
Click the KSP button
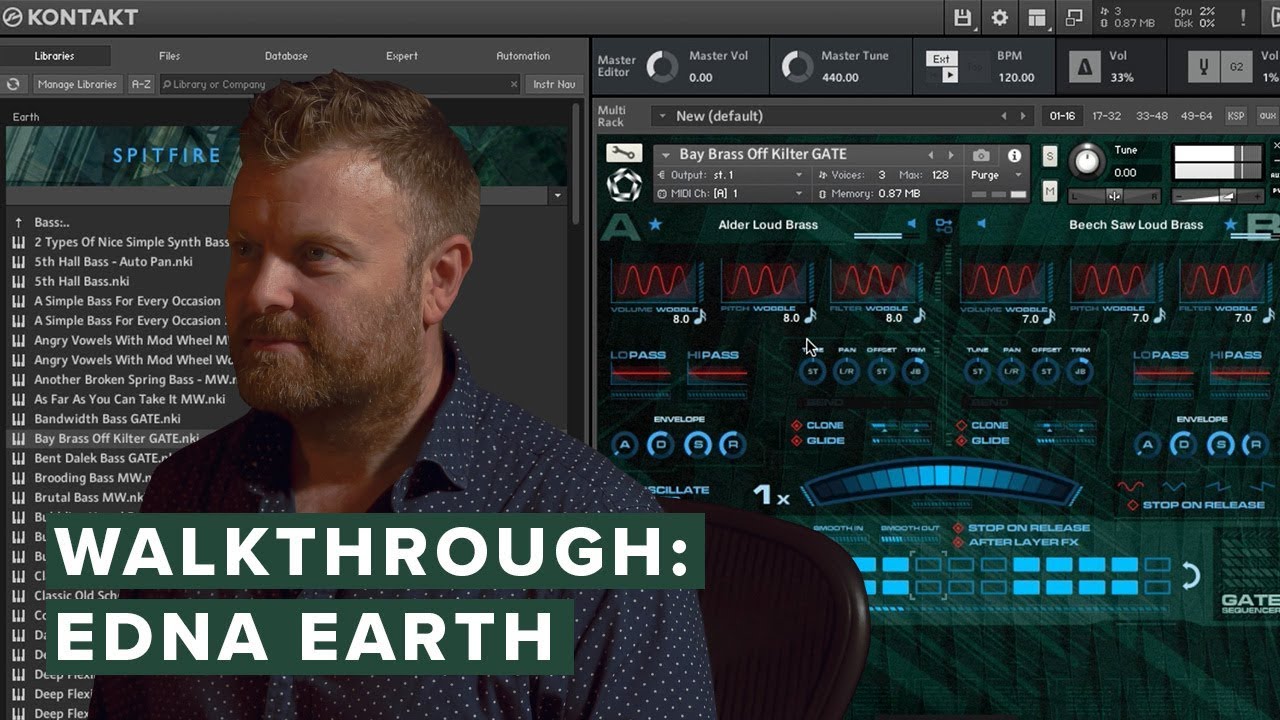click(x=1236, y=116)
